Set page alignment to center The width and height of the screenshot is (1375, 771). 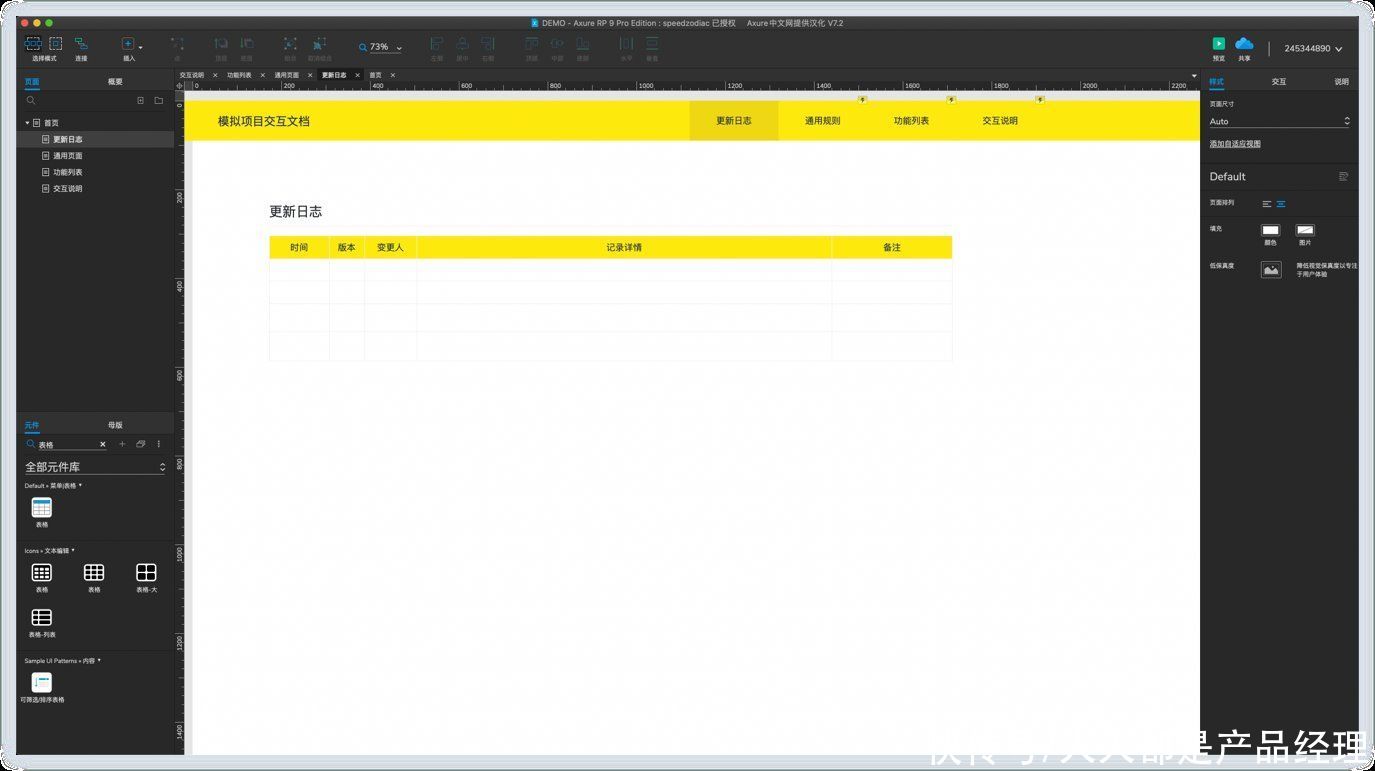coord(1281,204)
